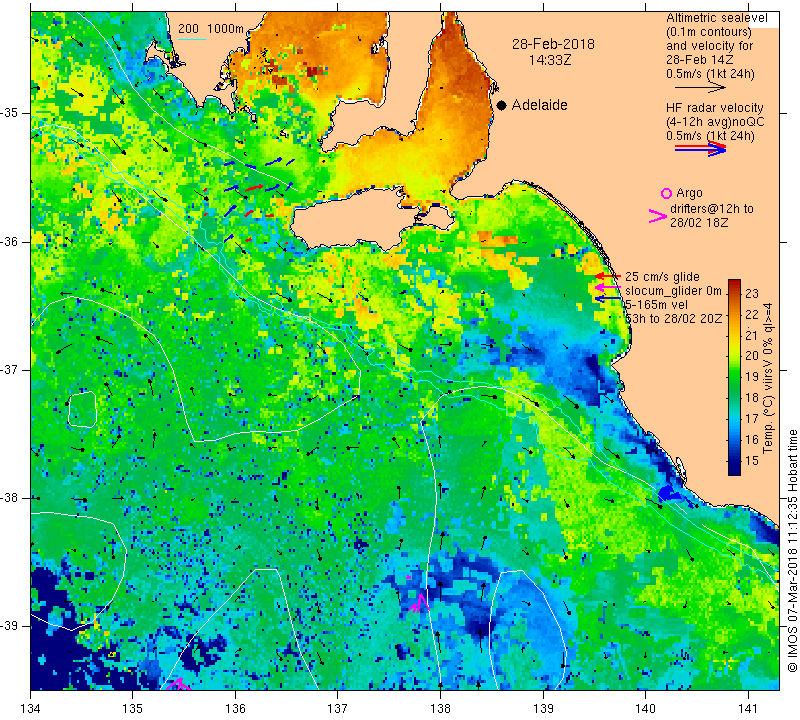Click the 141 longitude axis label
Screen dimensions: 800x720
tap(748, 708)
